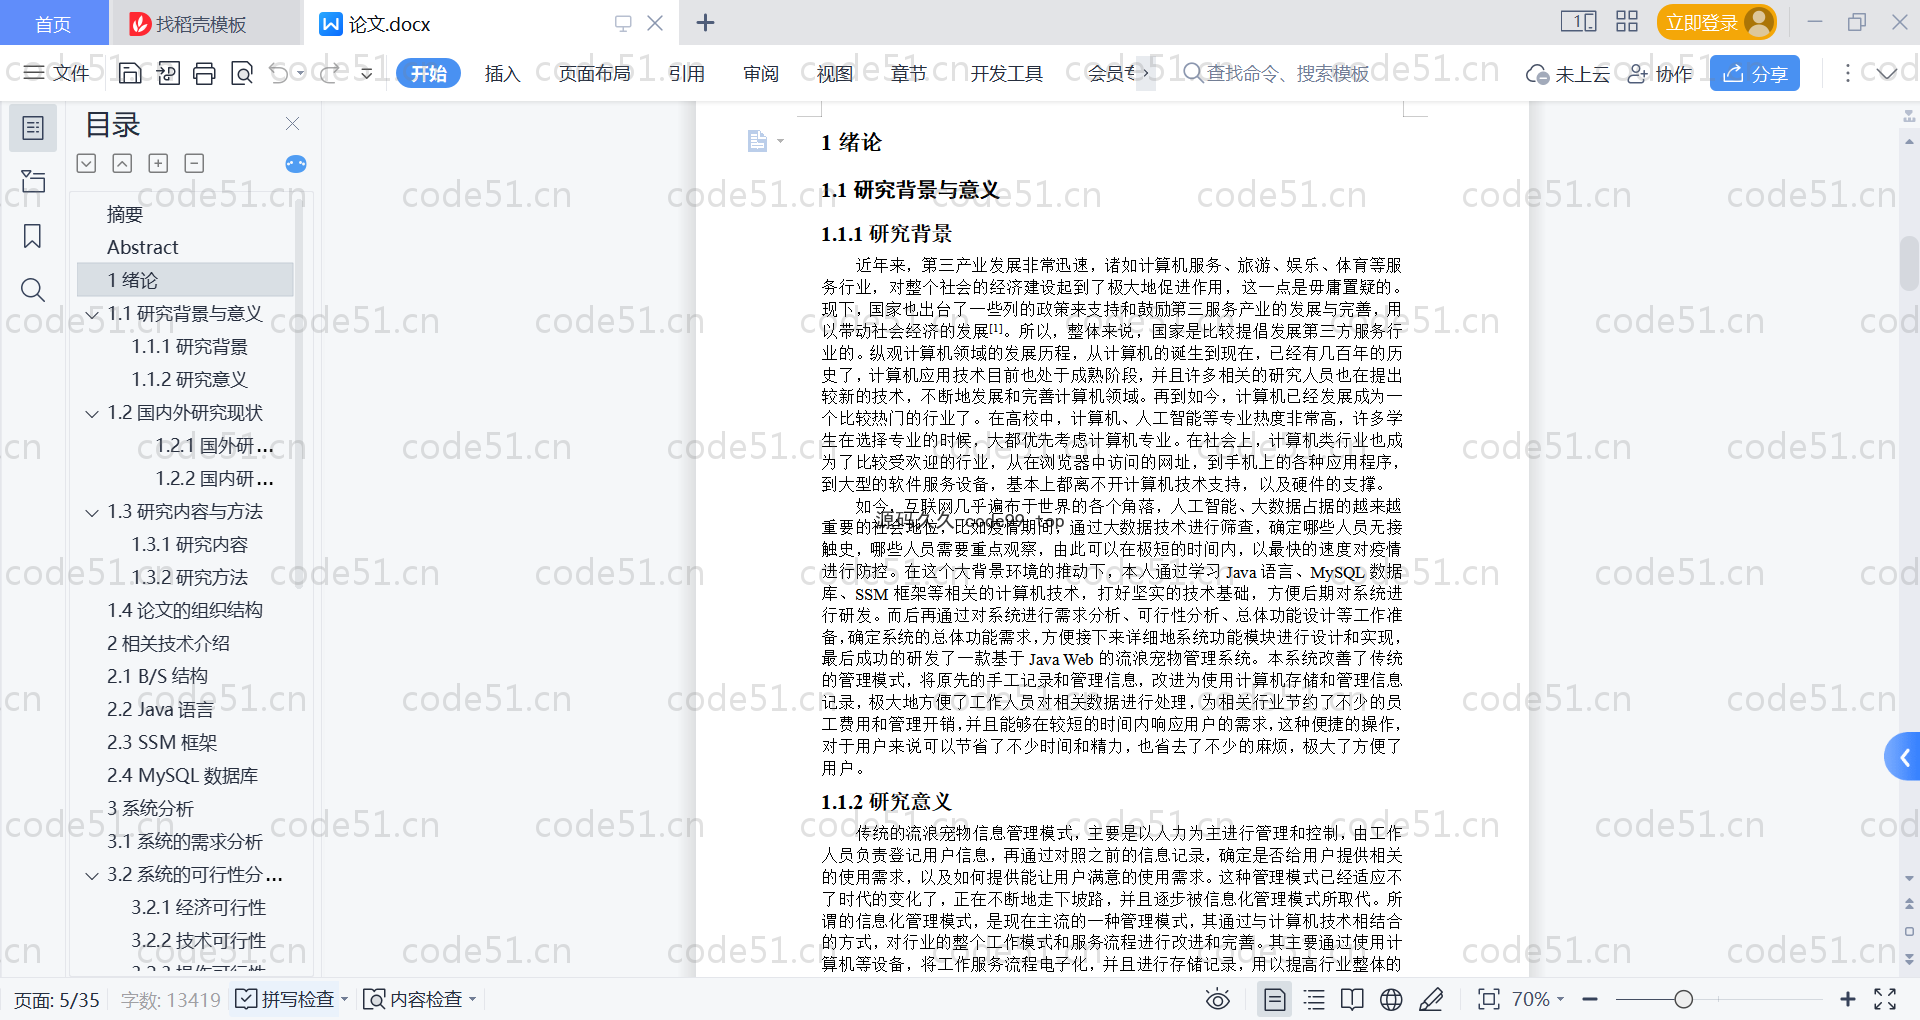
Task: Click the print icon in toolbar
Action: pos(205,73)
